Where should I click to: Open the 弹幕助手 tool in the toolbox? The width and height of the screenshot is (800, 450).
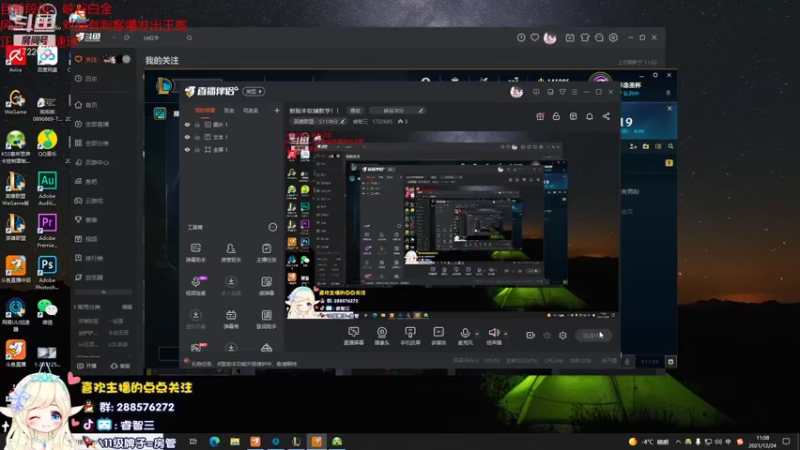coord(195,252)
